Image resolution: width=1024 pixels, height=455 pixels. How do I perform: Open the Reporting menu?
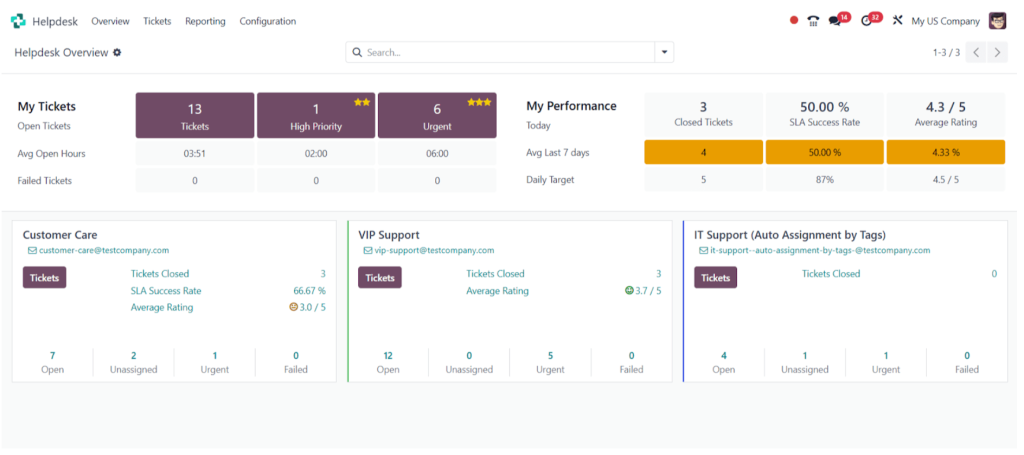click(205, 21)
